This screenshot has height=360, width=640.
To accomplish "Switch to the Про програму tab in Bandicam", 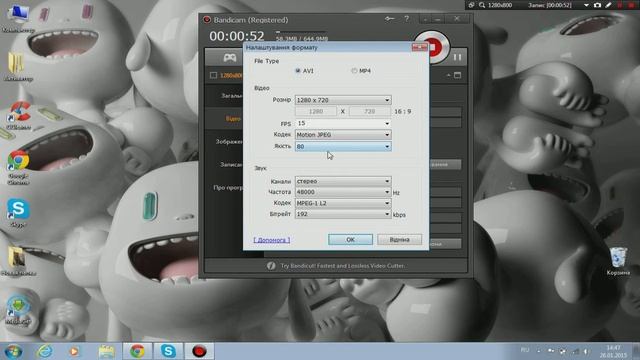I will (x=228, y=188).
